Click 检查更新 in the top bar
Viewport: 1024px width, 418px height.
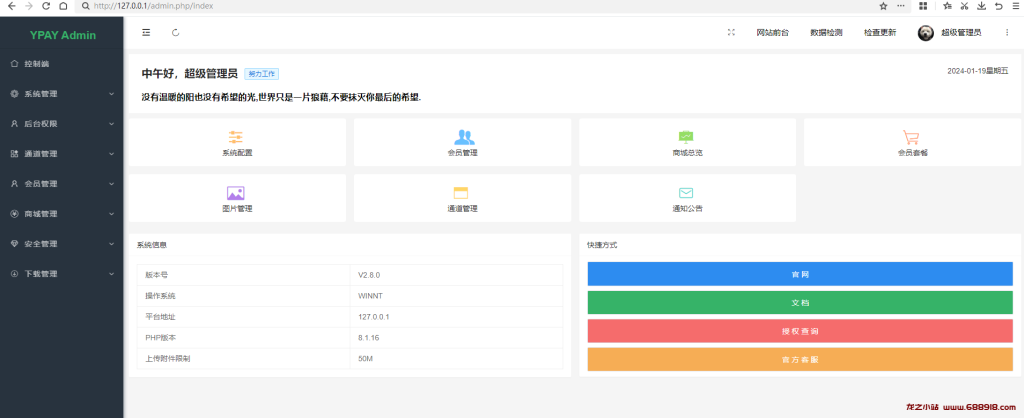click(x=880, y=33)
